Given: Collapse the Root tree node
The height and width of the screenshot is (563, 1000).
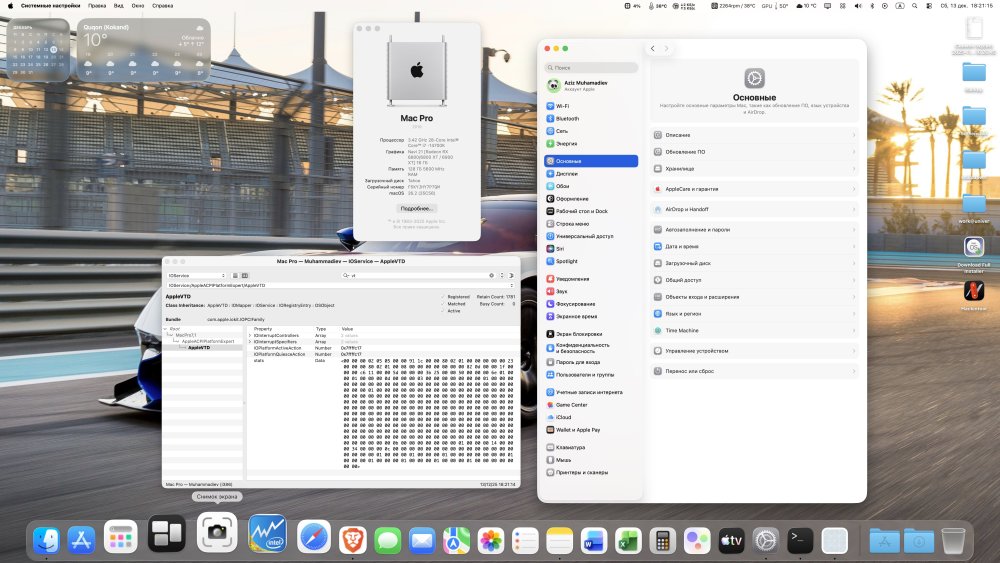Looking at the screenshot, I should tap(165, 329).
